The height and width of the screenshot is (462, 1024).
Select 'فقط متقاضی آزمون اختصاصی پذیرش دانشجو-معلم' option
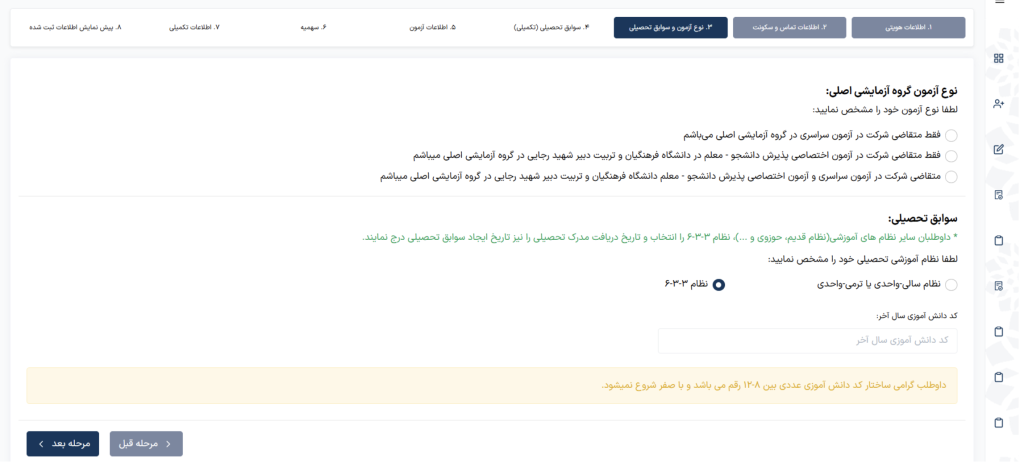[x=950, y=156]
